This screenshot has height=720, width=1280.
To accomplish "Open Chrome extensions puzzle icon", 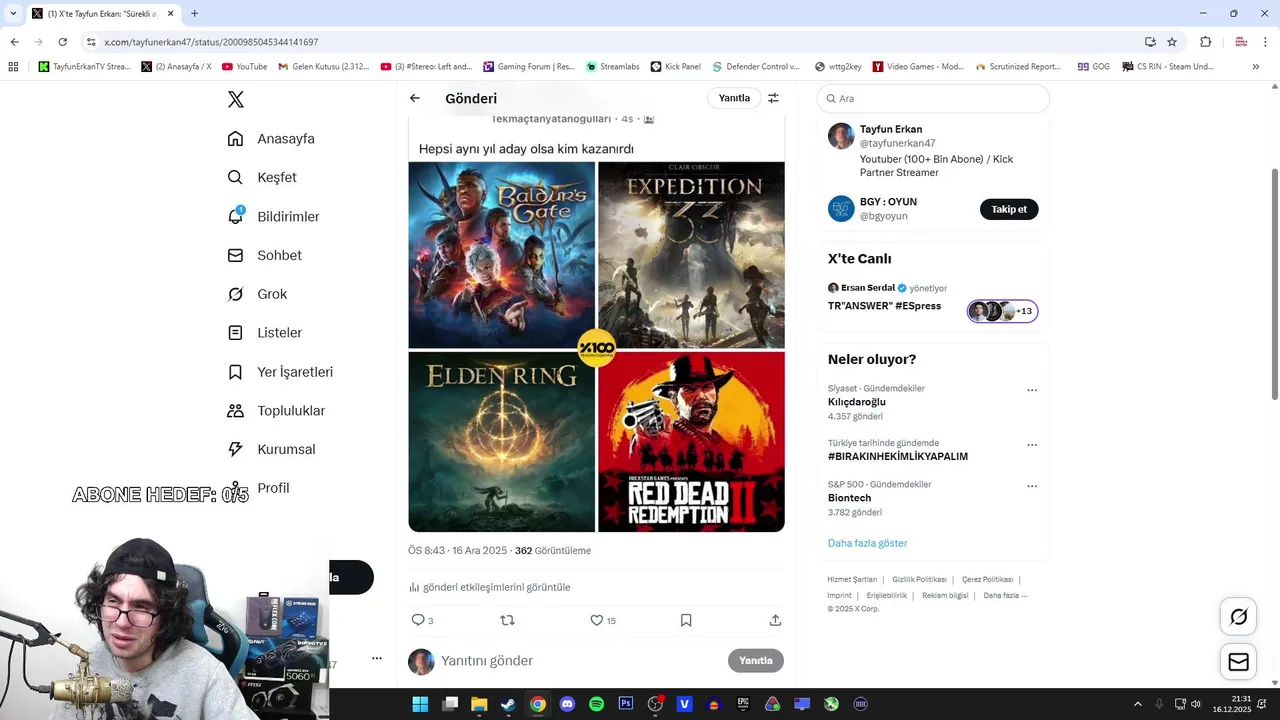I will coord(1205,42).
